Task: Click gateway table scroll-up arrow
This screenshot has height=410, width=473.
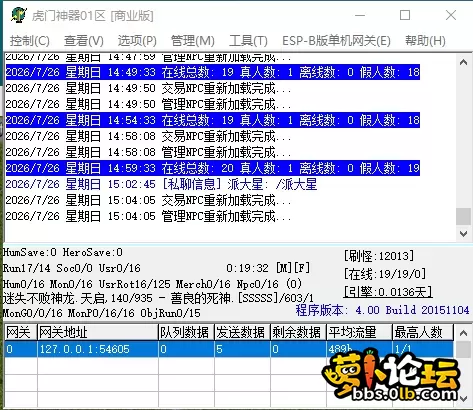Action: click(x=463, y=333)
